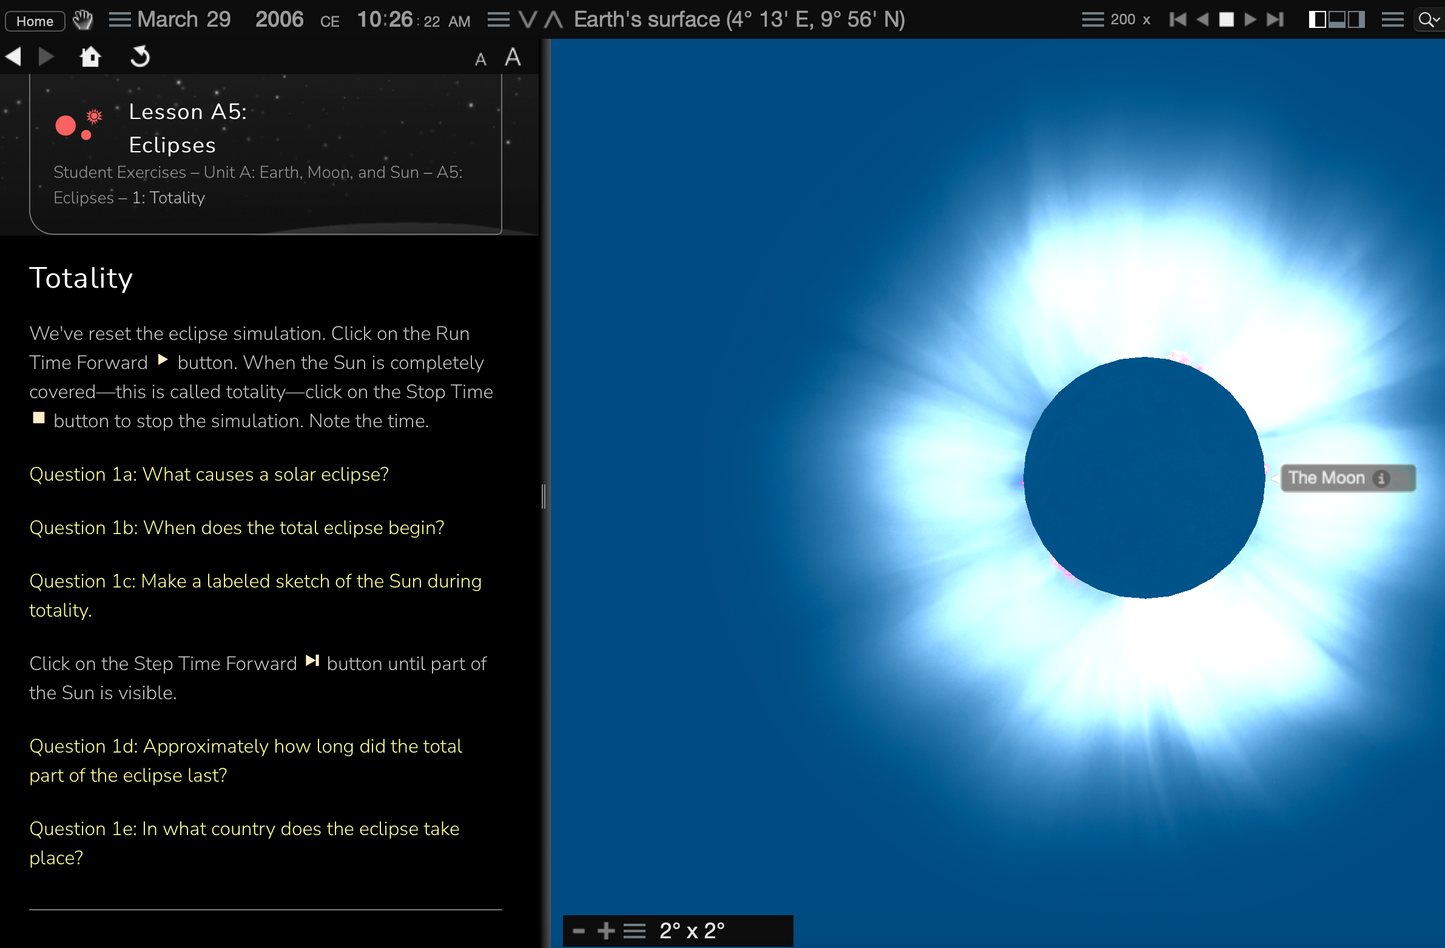The height and width of the screenshot is (948, 1445).
Task: Open the time flow rate menu
Action: coord(1093,20)
